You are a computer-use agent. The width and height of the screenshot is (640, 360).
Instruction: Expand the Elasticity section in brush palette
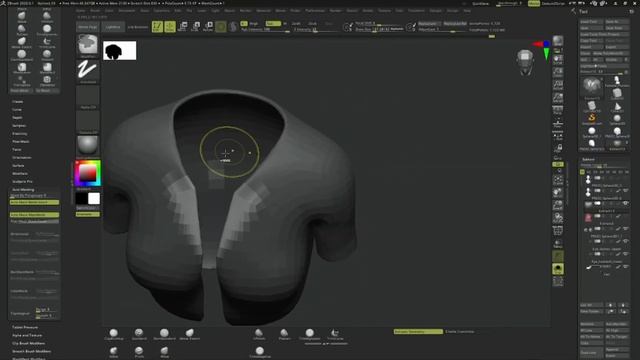20,134
